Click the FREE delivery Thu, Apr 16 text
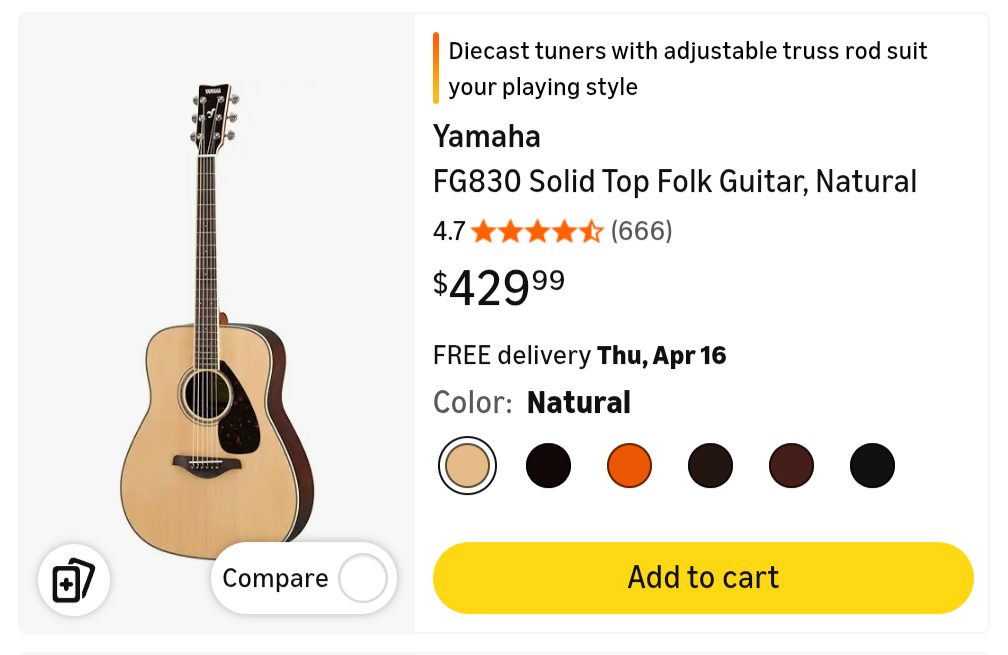The width and height of the screenshot is (1008, 655). tap(580, 355)
